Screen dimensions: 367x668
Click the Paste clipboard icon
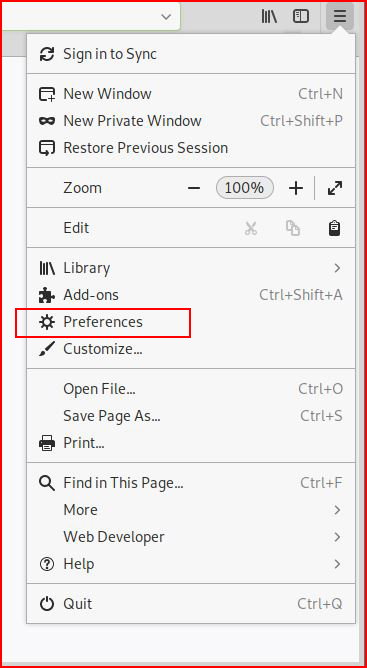coord(335,228)
